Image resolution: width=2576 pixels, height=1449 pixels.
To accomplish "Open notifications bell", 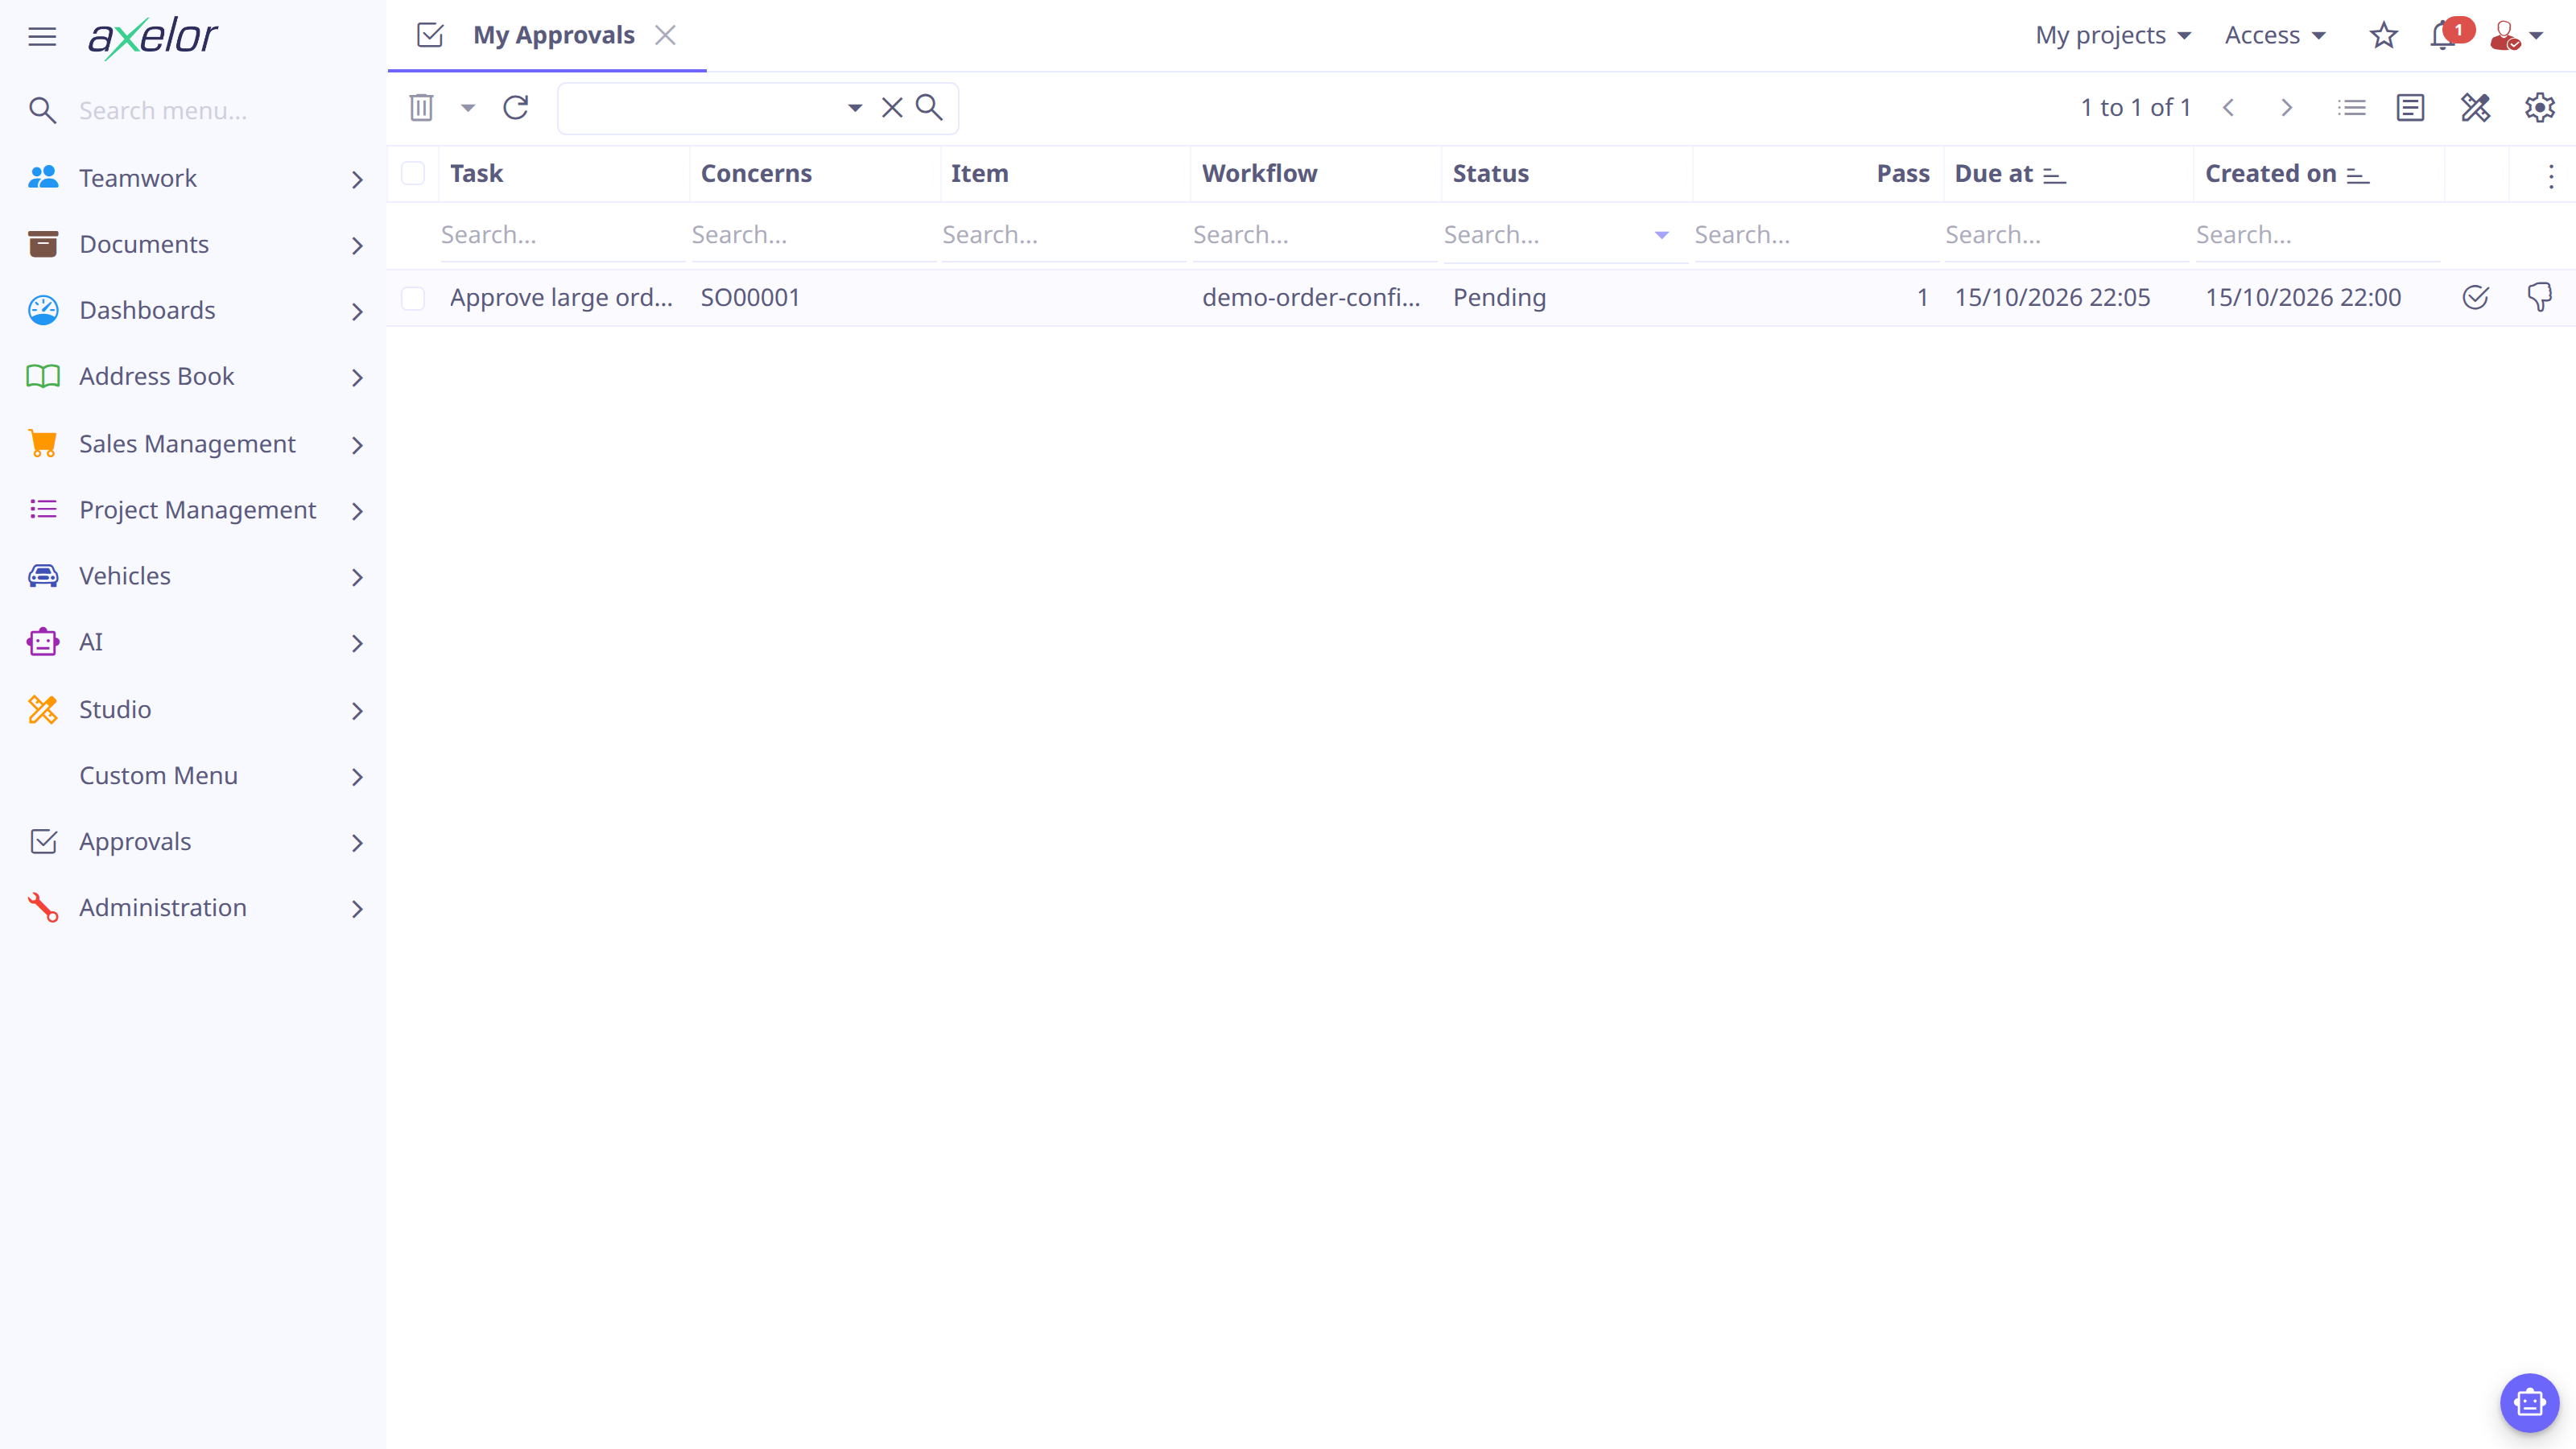I will [2443, 36].
